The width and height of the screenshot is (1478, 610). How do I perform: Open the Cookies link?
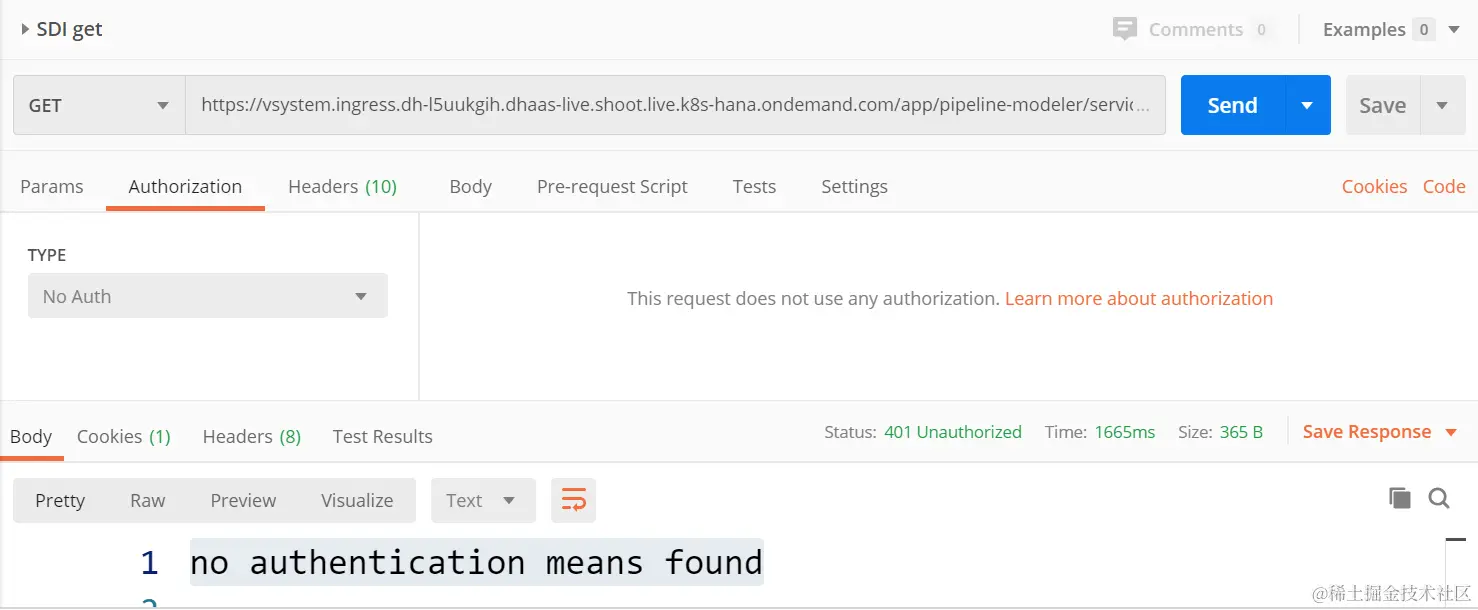coord(1374,186)
